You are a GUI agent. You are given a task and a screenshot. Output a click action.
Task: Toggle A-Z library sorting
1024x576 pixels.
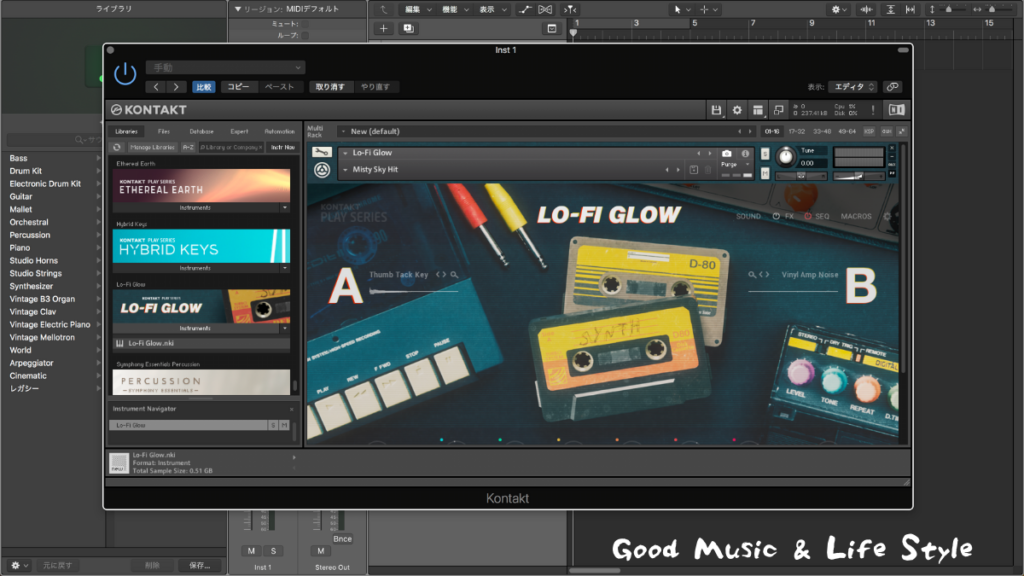(x=188, y=148)
